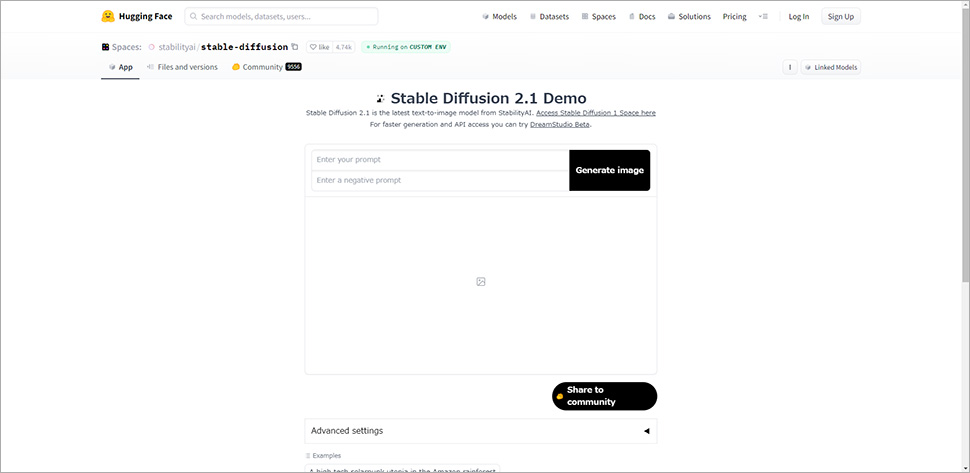Click the Spaces grid icon beside the breadcrumb
Screen dimensions: 970x473
click(105, 47)
